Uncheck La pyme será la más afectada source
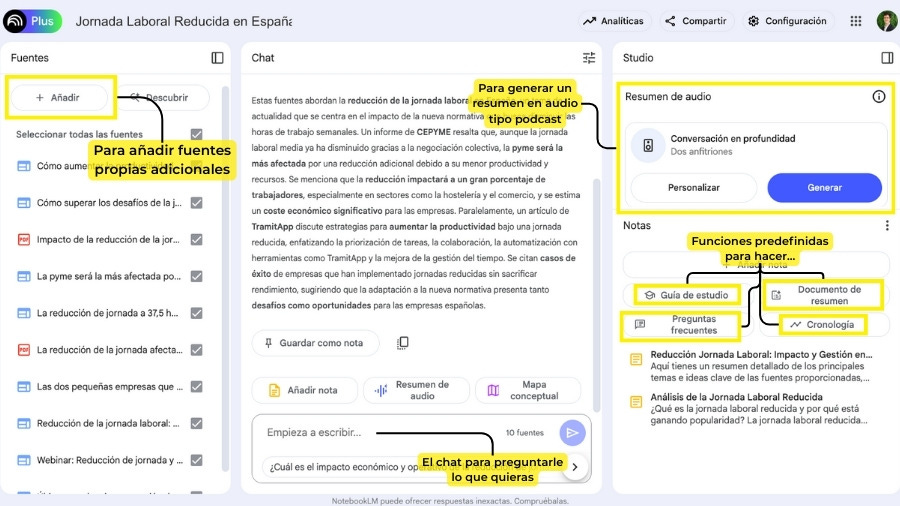 pos(197,277)
